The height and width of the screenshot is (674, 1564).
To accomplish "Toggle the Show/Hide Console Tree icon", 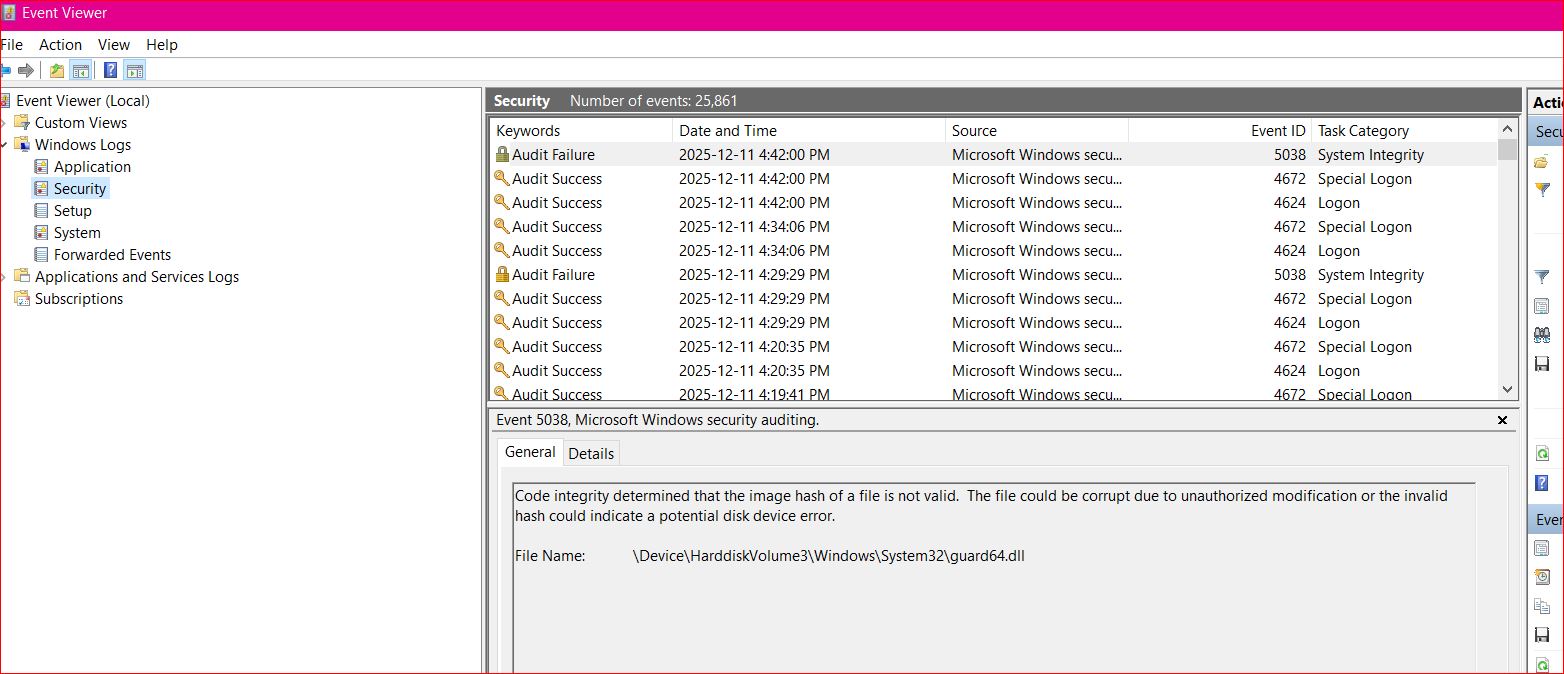I will 81,70.
